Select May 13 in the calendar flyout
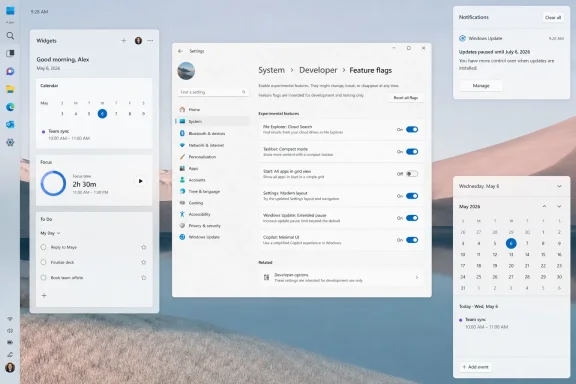 511,255
